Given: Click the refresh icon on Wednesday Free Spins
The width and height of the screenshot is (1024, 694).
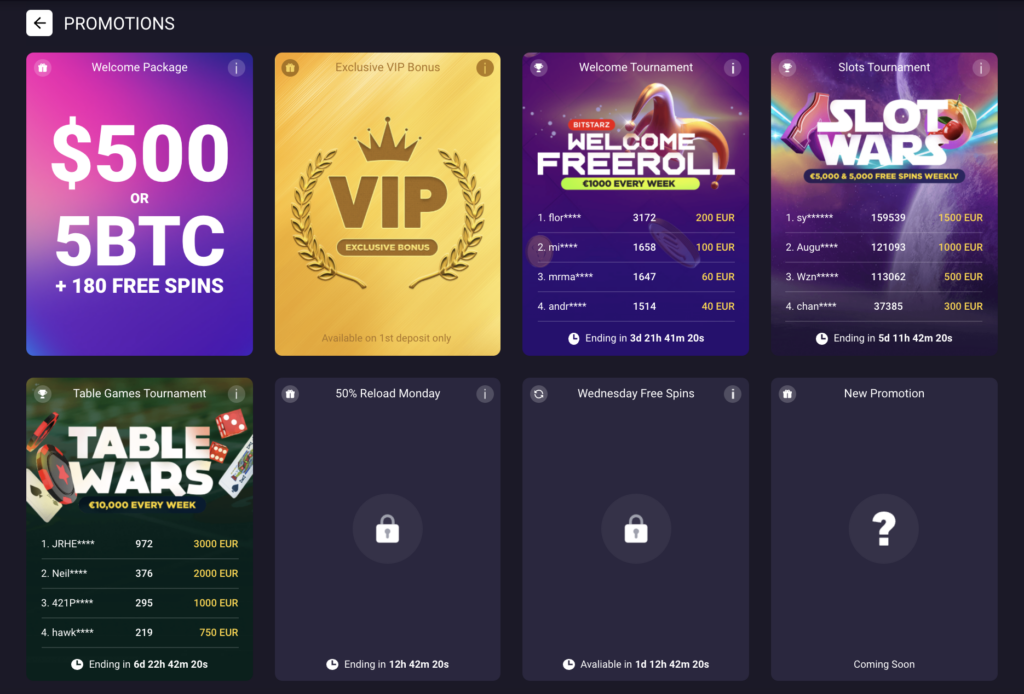Looking at the screenshot, I should tap(539, 394).
